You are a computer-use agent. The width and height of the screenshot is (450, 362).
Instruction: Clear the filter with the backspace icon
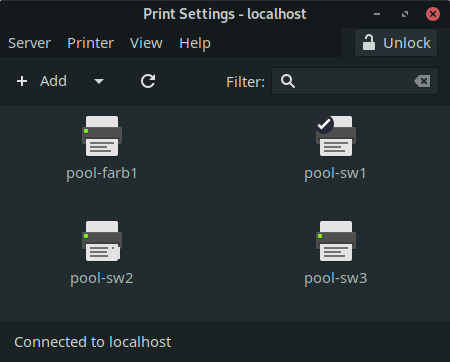[422, 81]
